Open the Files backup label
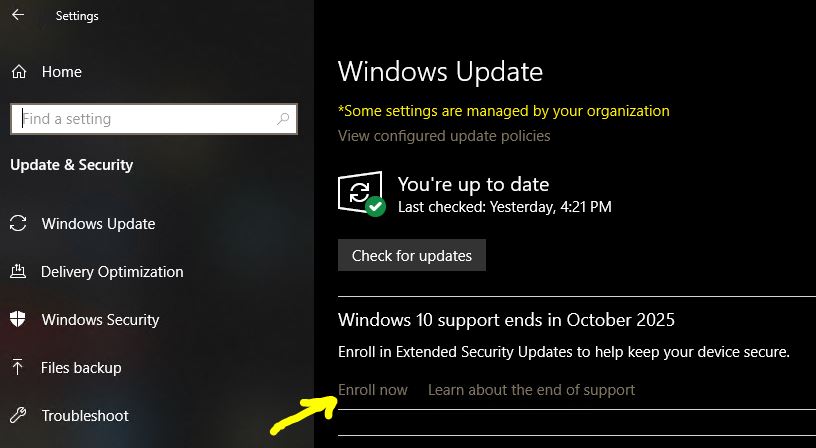Screen dimensions: 816x448 coord(81,368)
